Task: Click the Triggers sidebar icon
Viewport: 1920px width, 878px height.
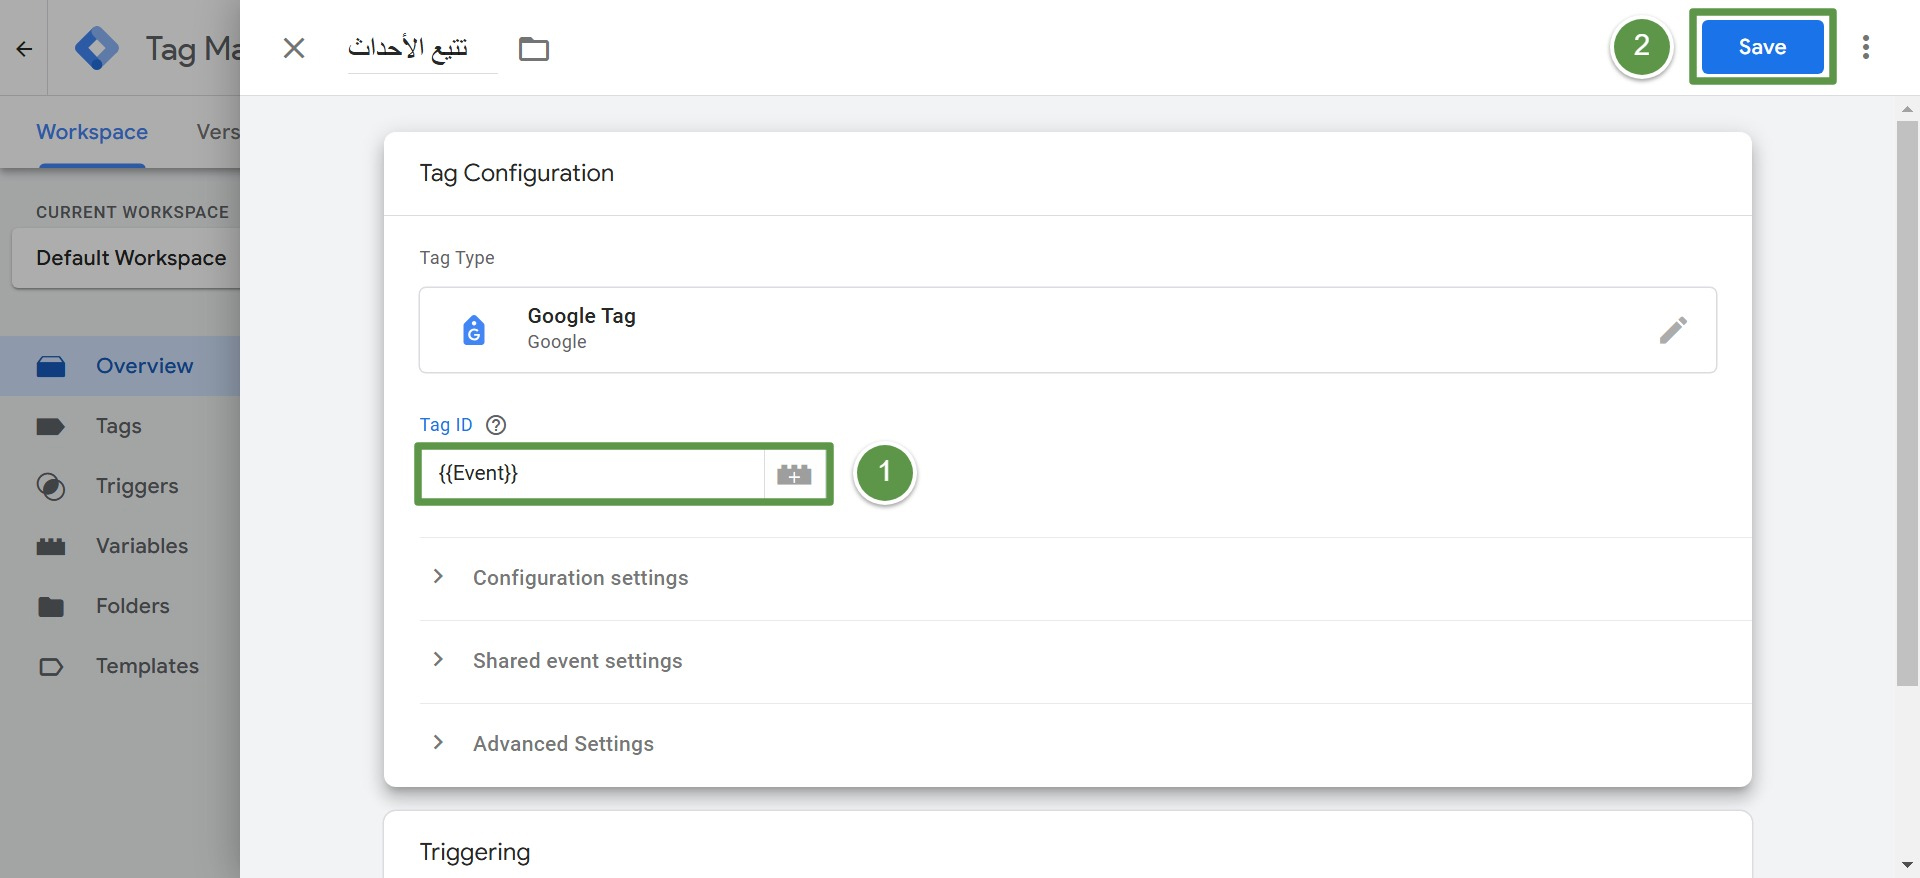Action: pyautogui.click(x=51, y=487)
